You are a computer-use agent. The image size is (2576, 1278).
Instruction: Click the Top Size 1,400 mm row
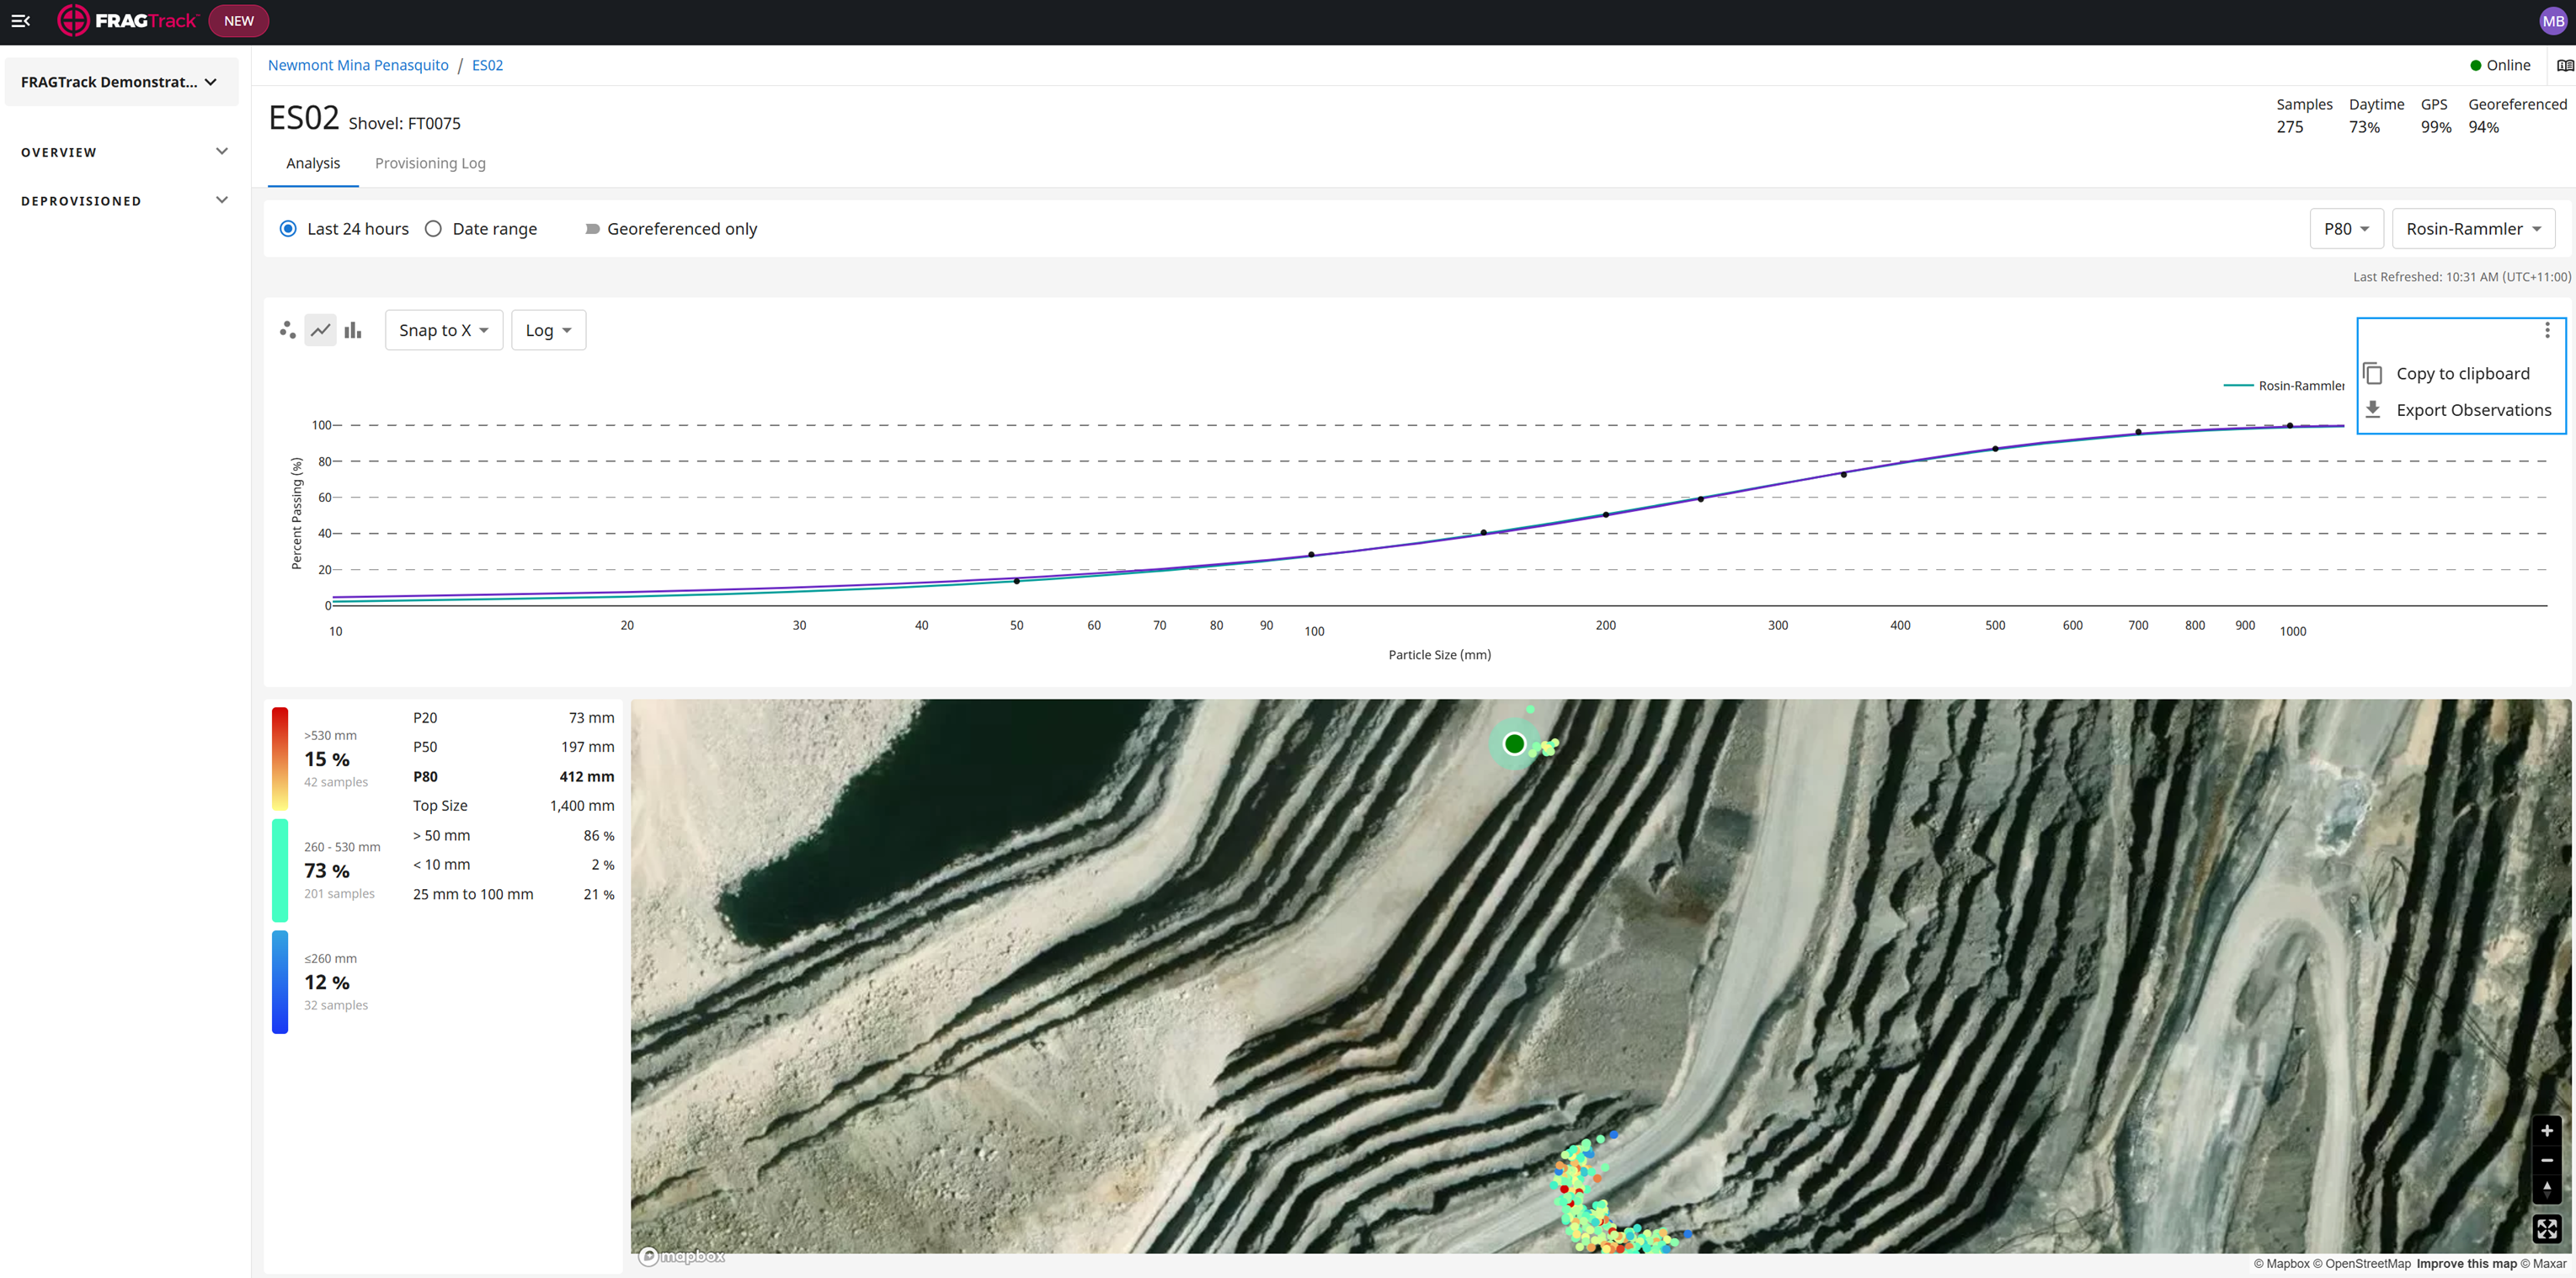pyautogui.click(x=513, y=805)
